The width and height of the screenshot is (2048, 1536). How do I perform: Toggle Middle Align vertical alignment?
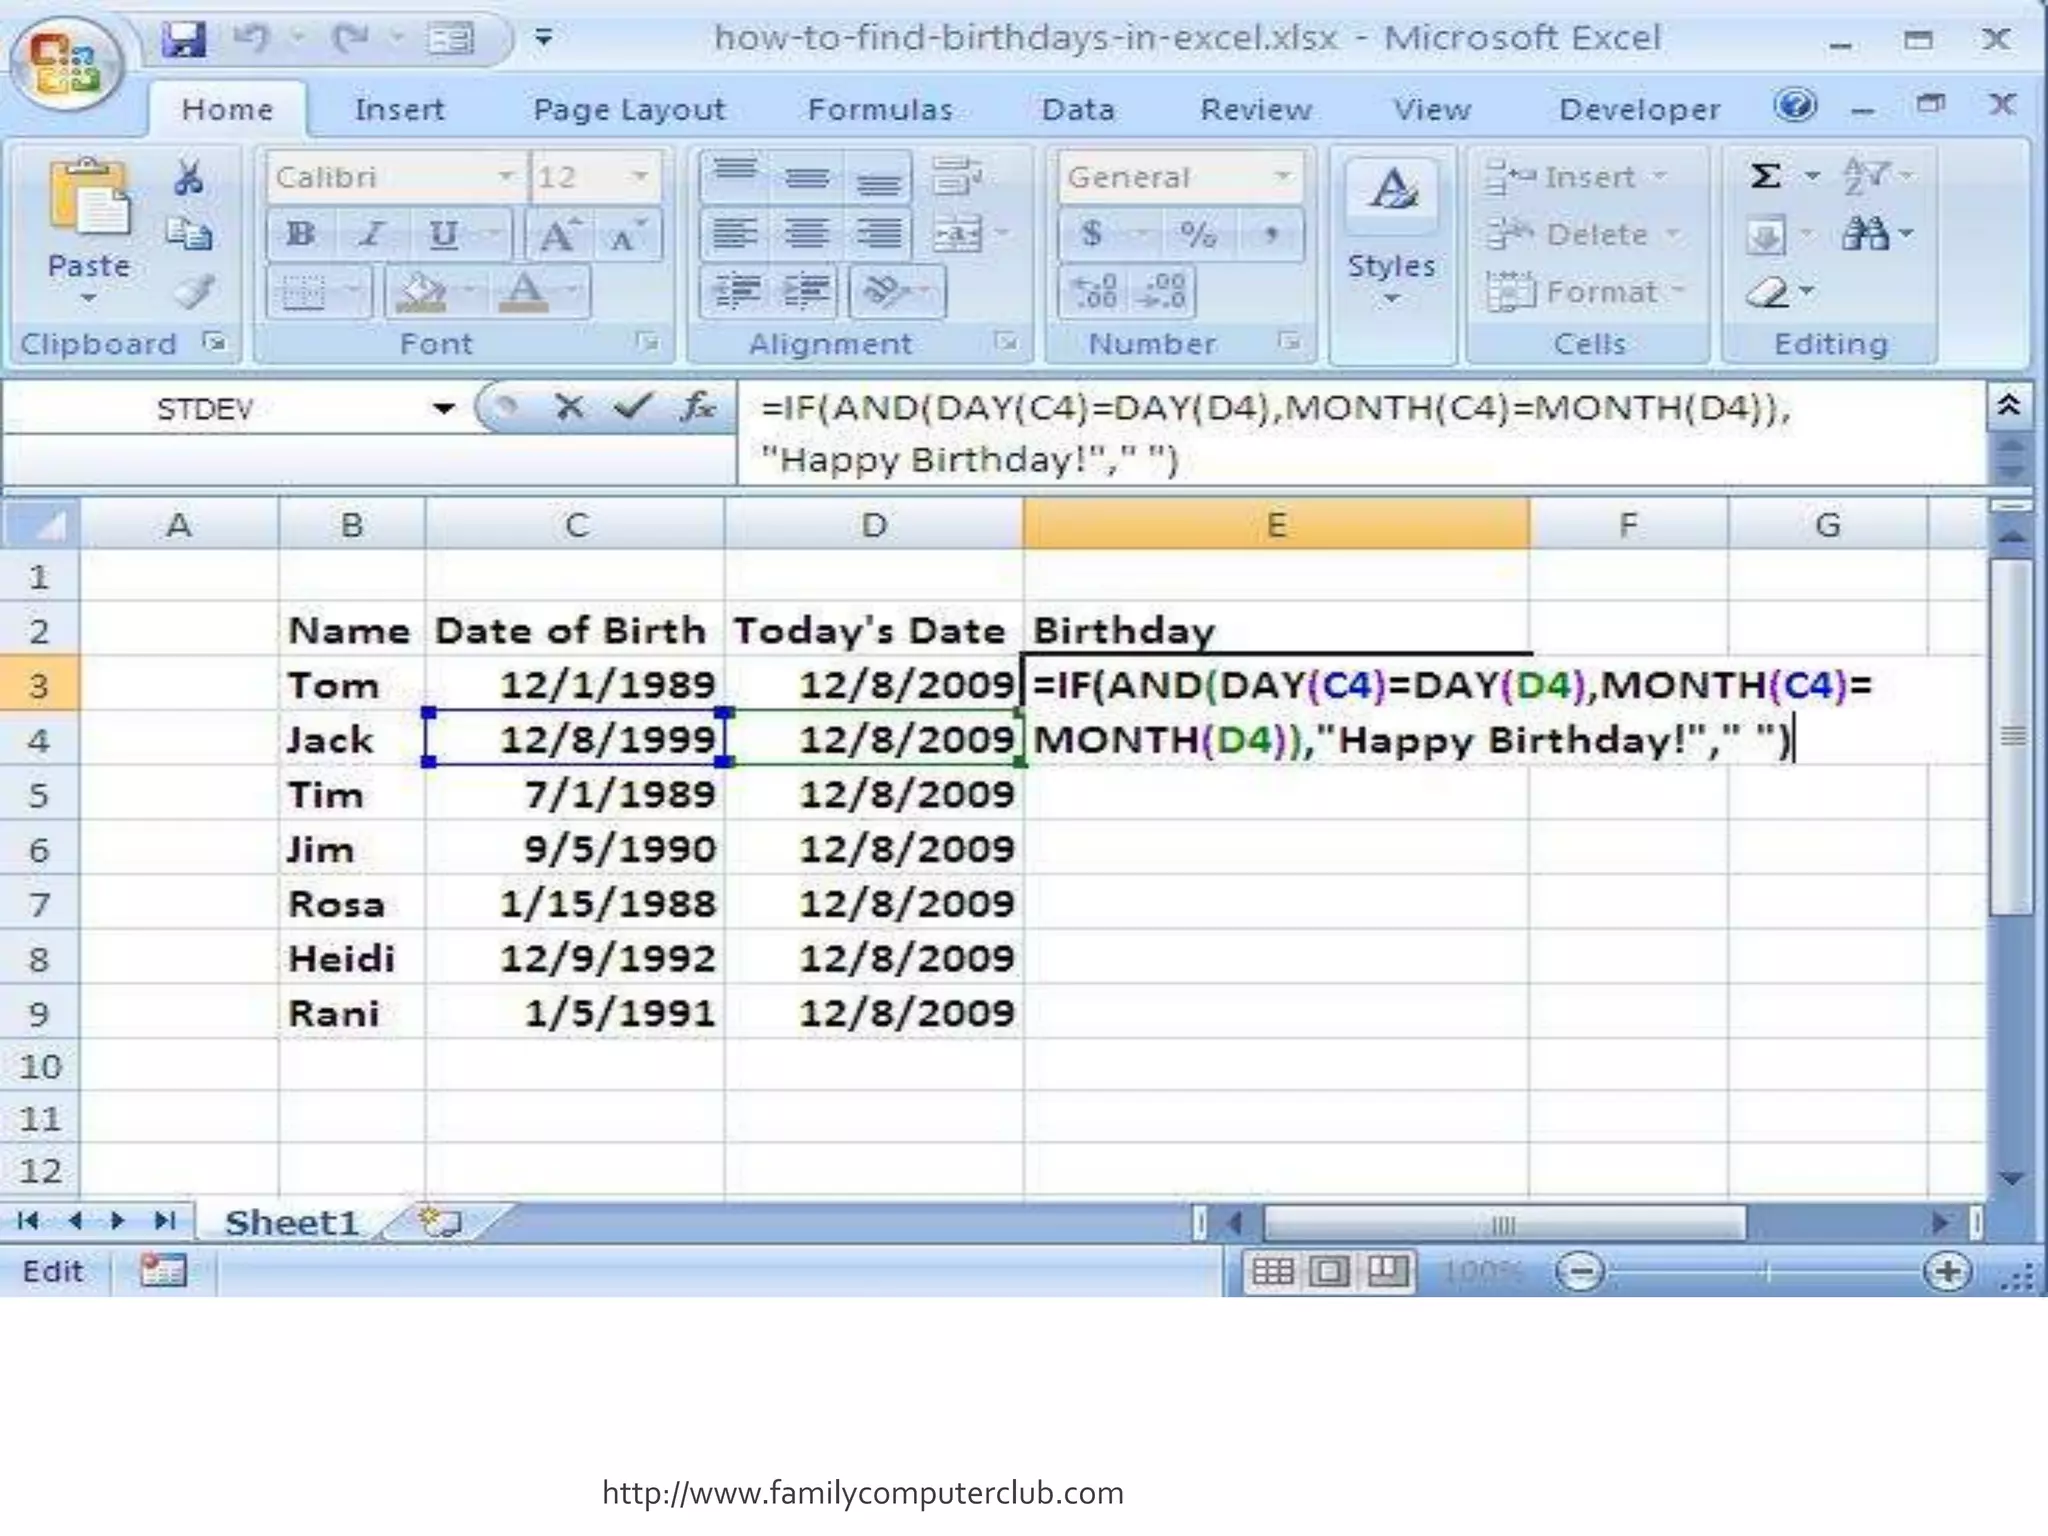tap(806, 176)
